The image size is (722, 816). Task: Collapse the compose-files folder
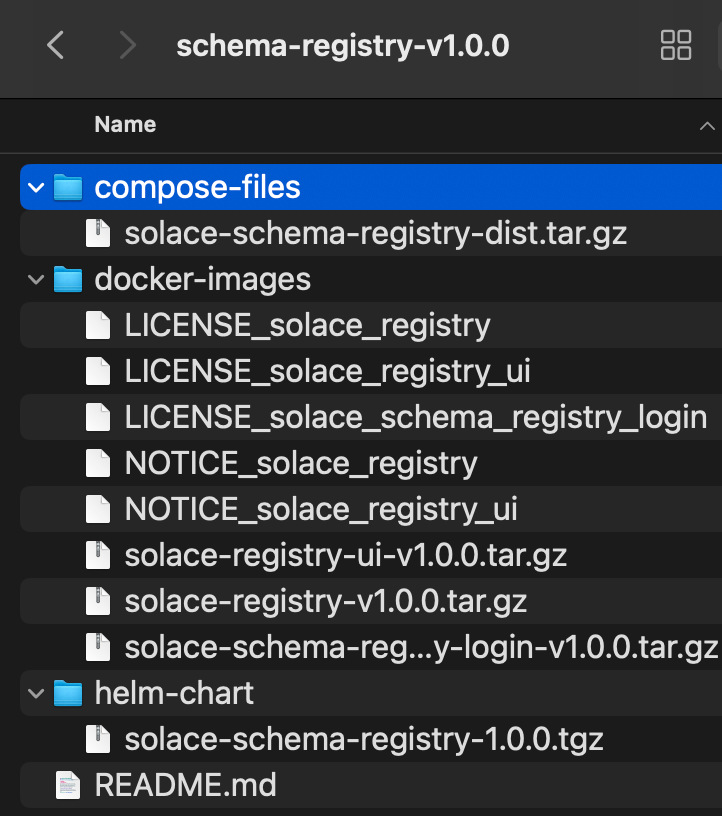click(37, 187)
